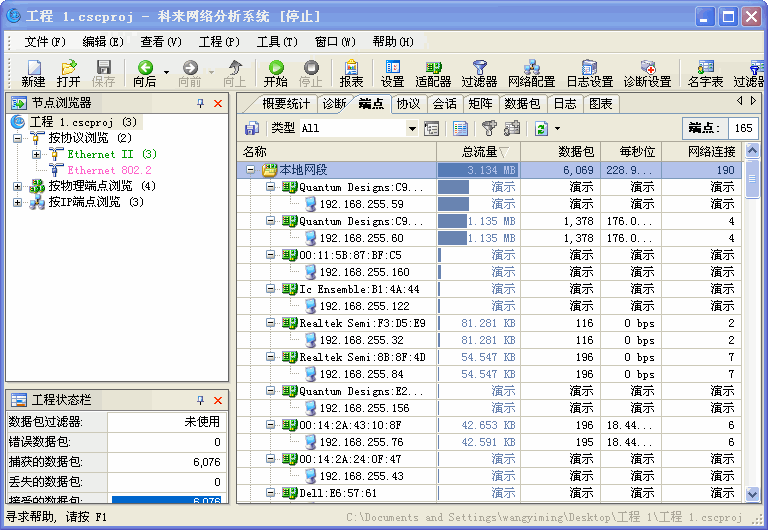Sort by the 网络连接 column header
768x530 pixels.
tap(701, 152)
